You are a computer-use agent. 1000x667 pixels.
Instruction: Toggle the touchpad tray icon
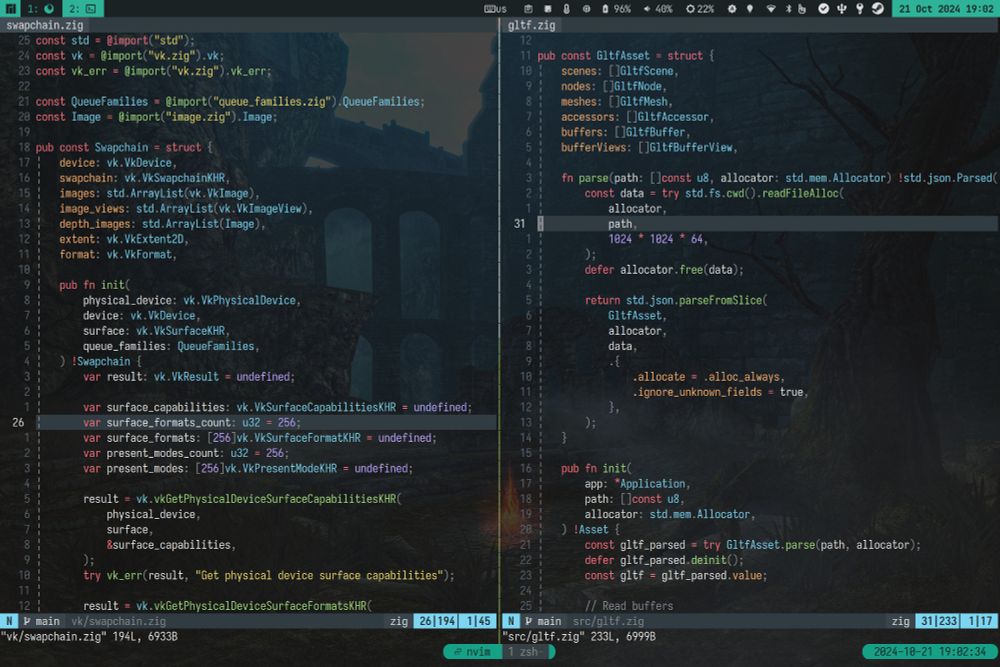click(x=804, y=7)
